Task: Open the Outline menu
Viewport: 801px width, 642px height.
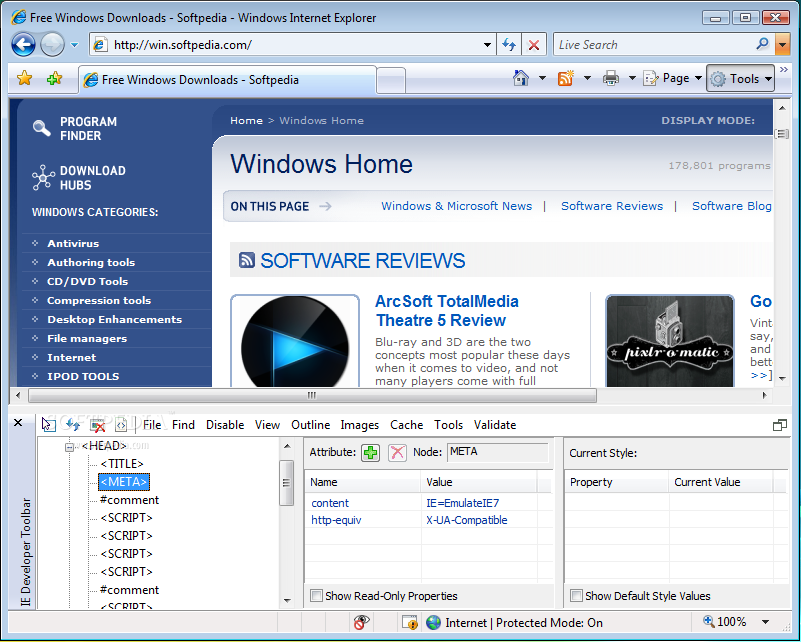Action: 311,425
